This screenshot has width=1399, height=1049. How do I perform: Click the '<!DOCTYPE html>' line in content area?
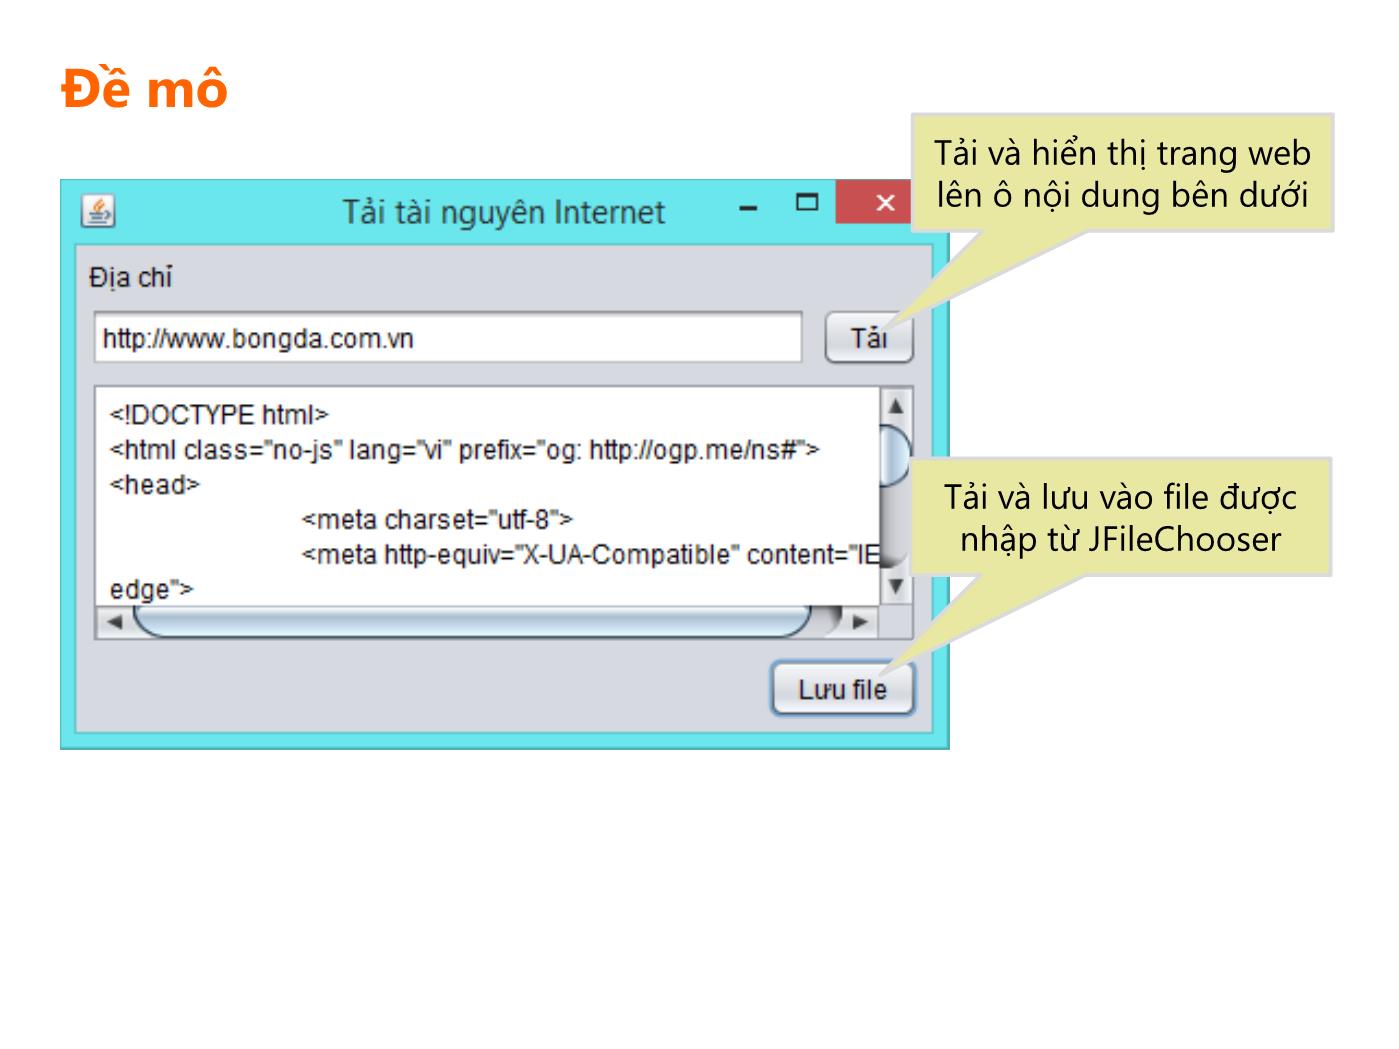click(219, 415)
